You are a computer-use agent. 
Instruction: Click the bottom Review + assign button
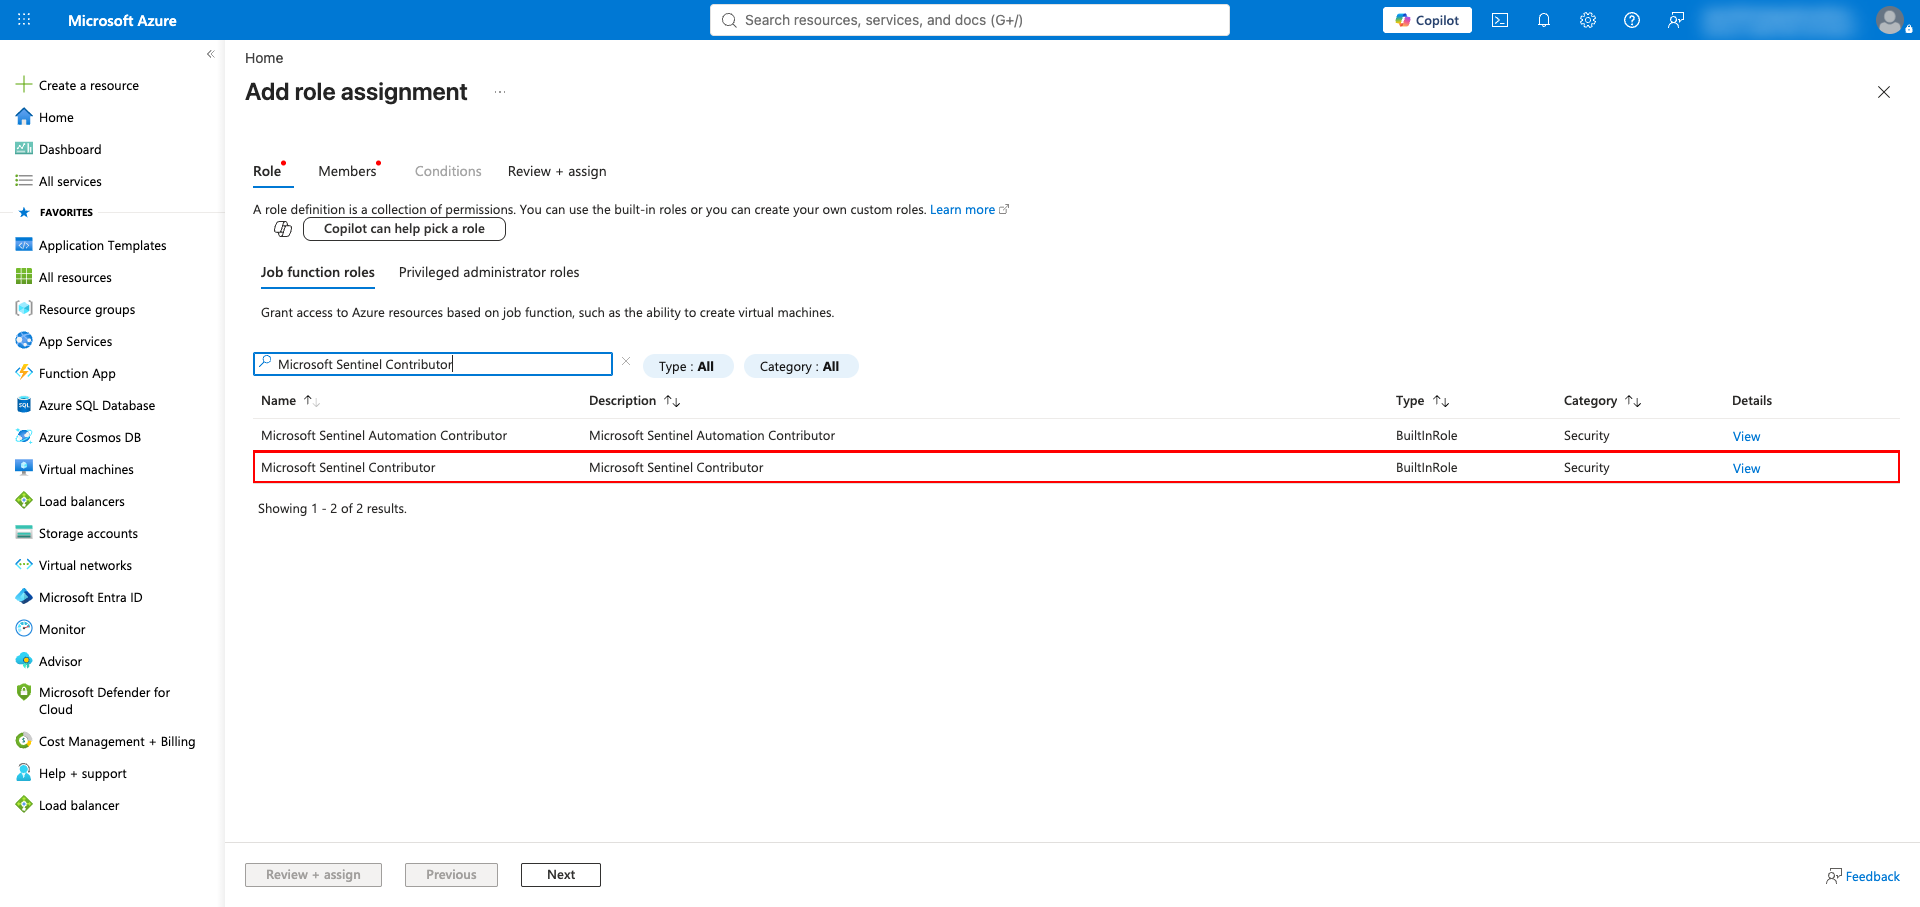pos(313,875)
